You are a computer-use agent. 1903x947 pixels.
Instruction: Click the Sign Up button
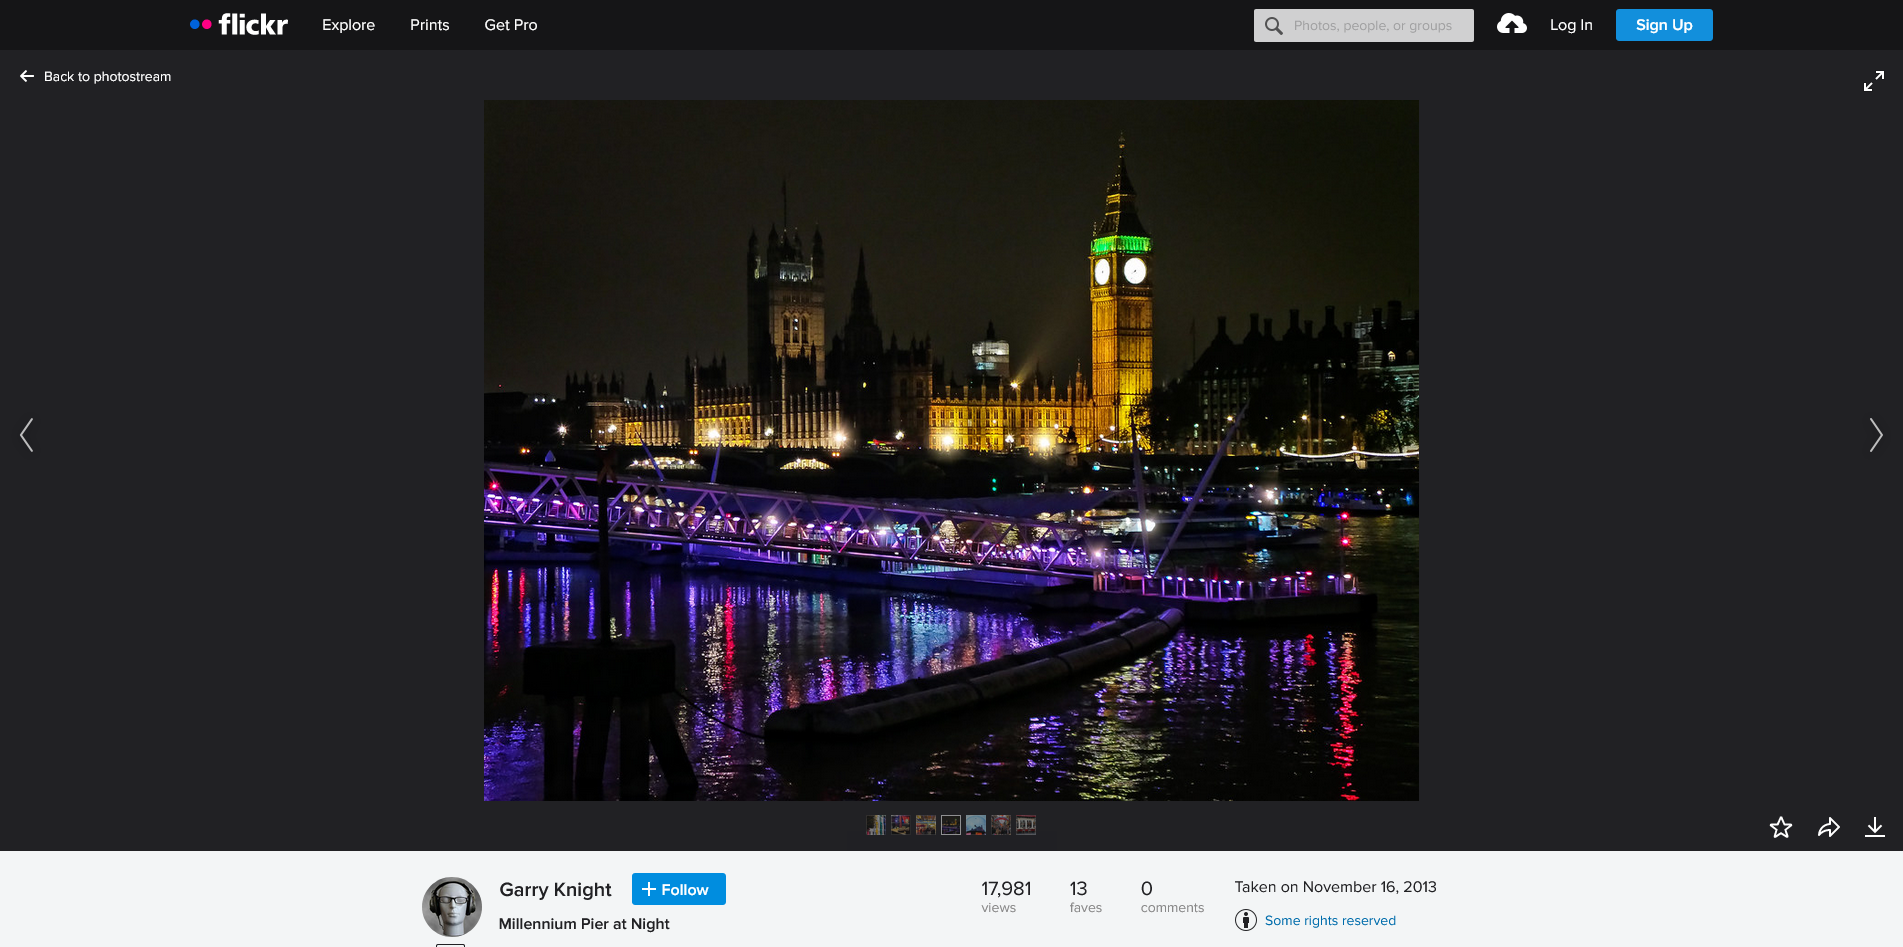1664,25
